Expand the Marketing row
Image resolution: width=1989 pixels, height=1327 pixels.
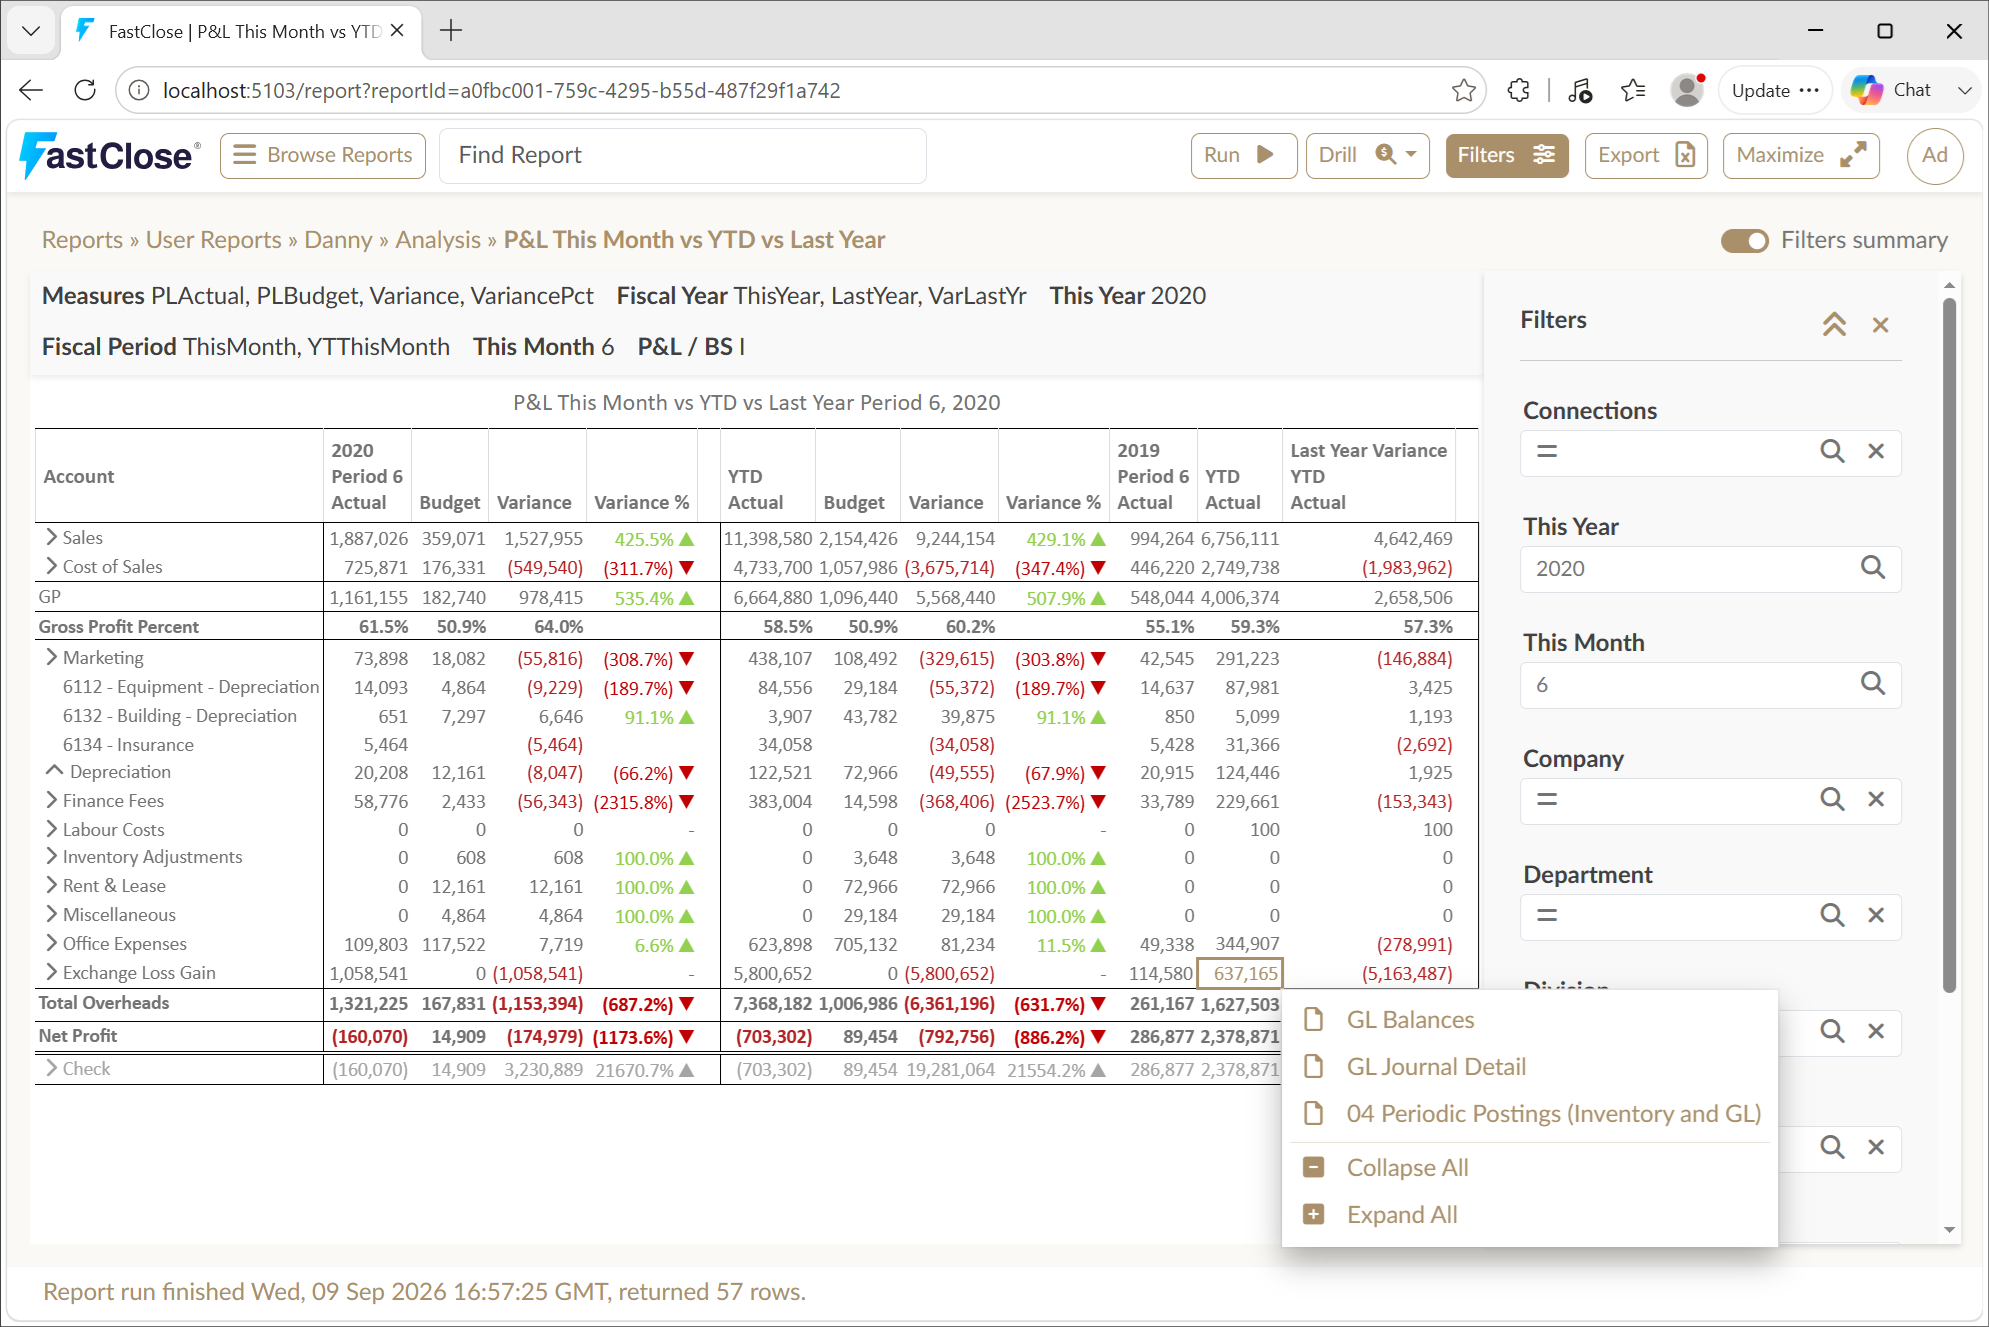tap(51, 657)
